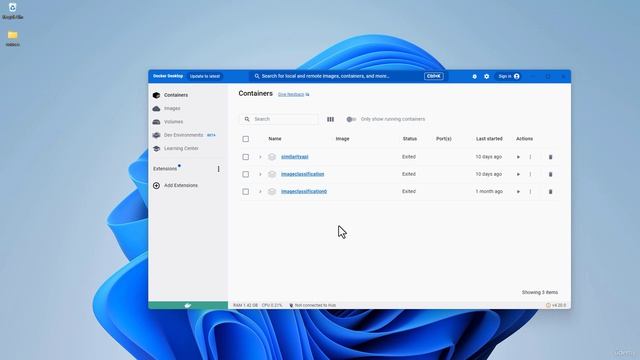This screenshot has width=640, height=360.
Task: Click the Docker whale icon in the bottom status bar
Action: point(188,305)
